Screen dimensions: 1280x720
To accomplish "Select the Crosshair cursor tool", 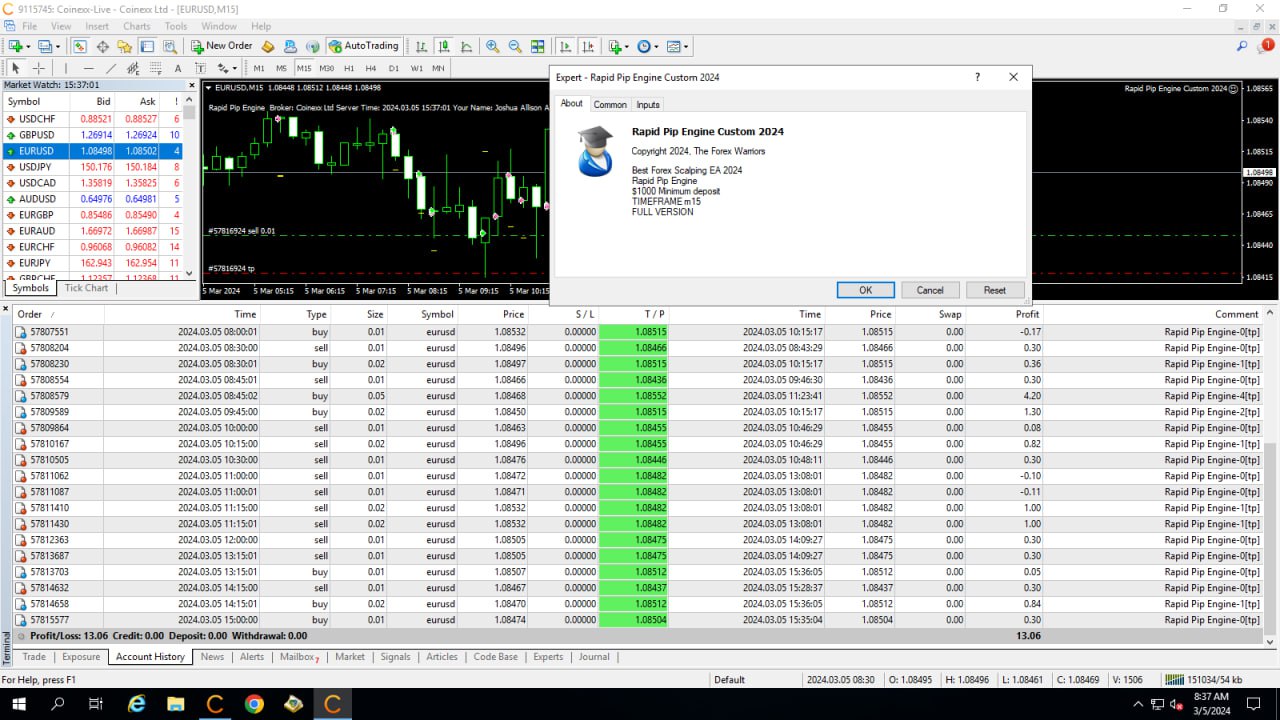I will (x=39, y=68).
